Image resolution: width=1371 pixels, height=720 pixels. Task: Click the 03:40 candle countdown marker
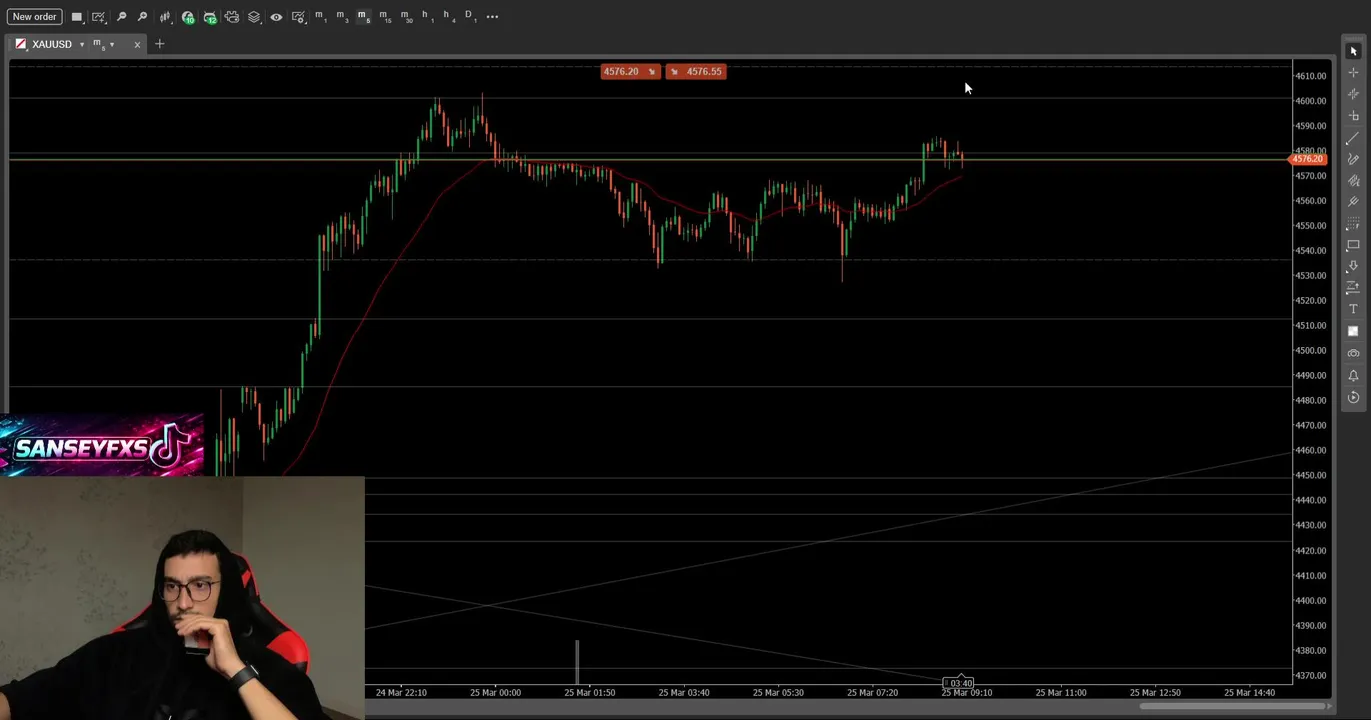click(960, 683)
